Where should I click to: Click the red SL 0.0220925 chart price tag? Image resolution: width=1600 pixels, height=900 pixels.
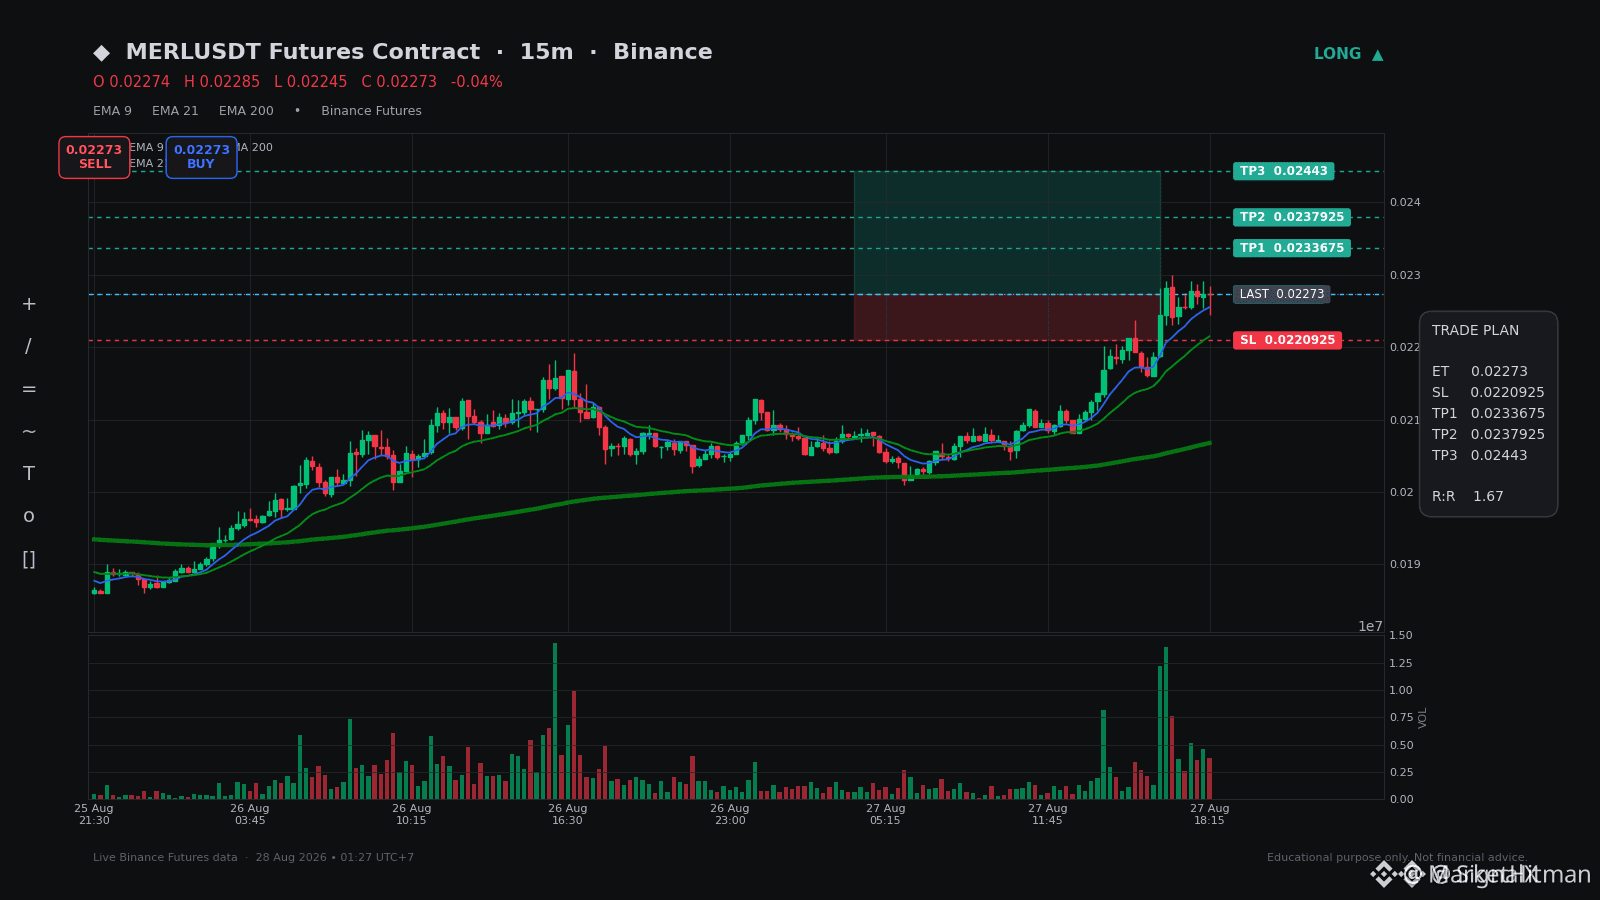click(1287, 340)
